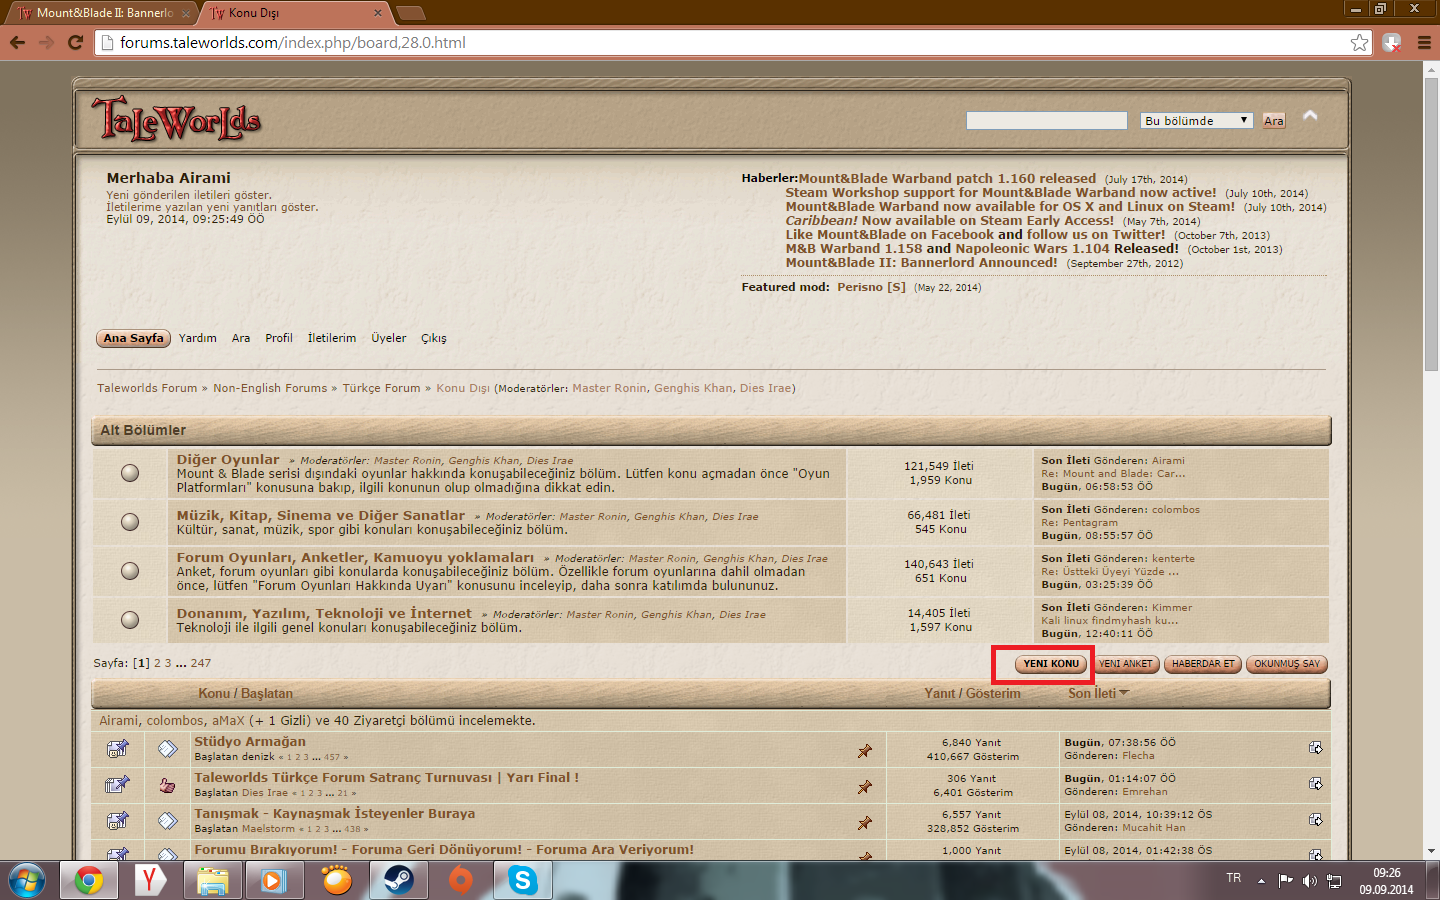
Task: Reload the page with the refresh icon
Action: [75, 42]
